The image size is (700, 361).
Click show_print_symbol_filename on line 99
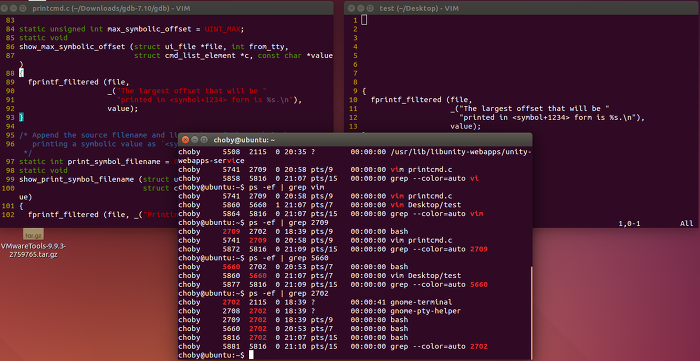point(76,179)
